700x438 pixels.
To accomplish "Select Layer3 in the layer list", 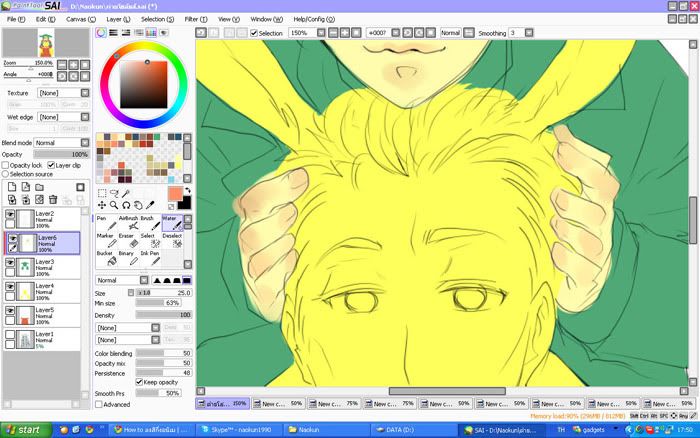I will pyautogui.click(x=50, y=266).
